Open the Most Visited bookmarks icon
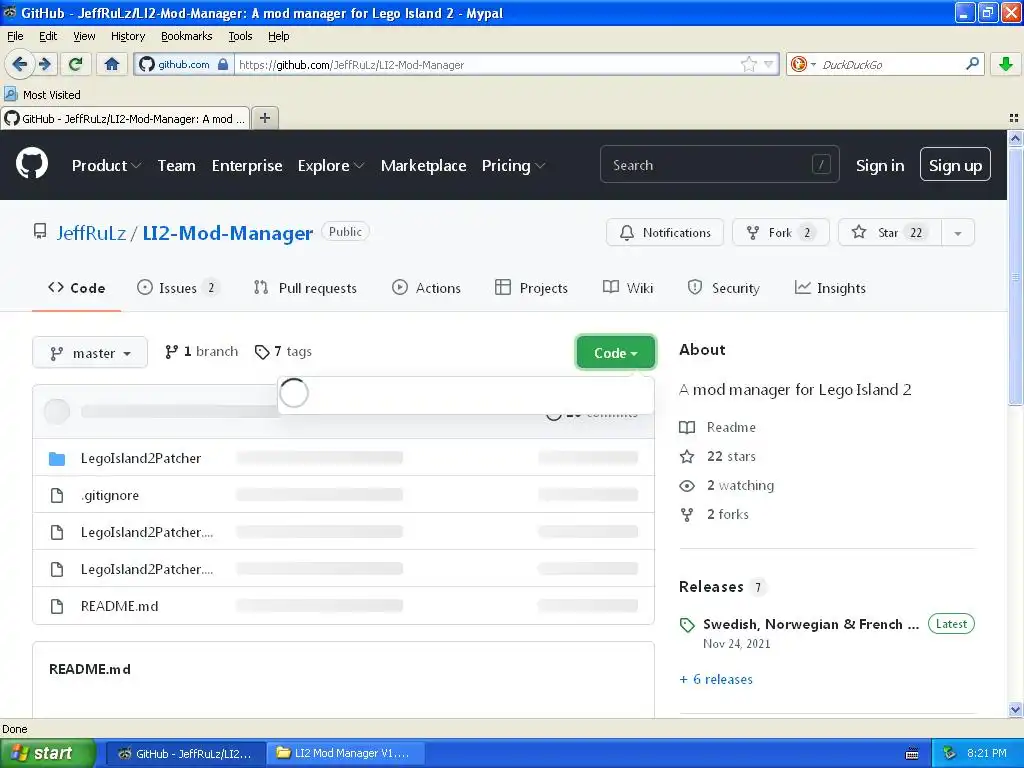1024x768 pixels. click(10, 94)
